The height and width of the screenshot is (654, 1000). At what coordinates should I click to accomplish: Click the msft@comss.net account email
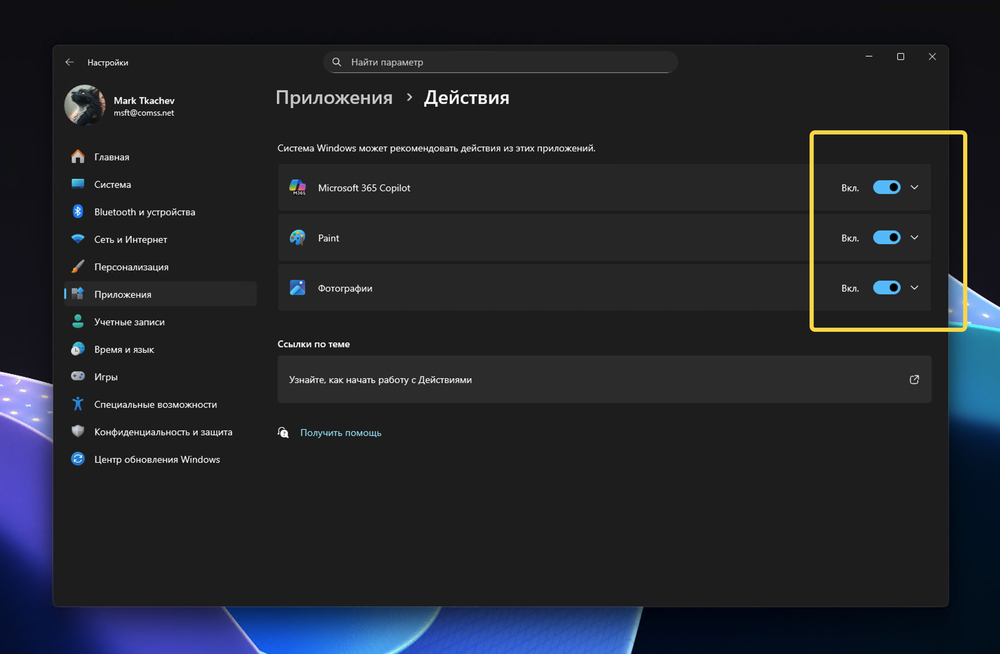point(143,113)
